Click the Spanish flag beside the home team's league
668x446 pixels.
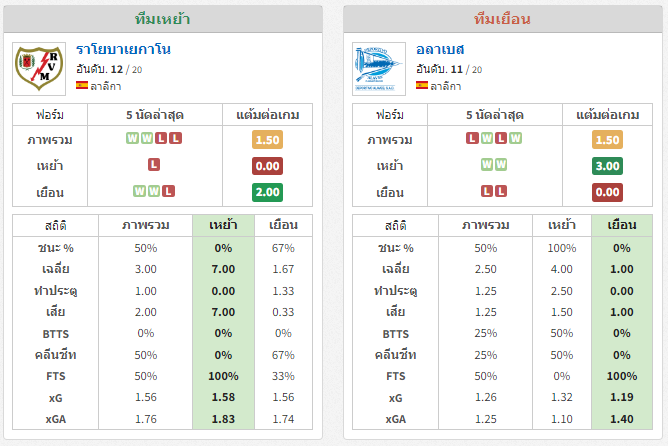[x=82, y=86]
